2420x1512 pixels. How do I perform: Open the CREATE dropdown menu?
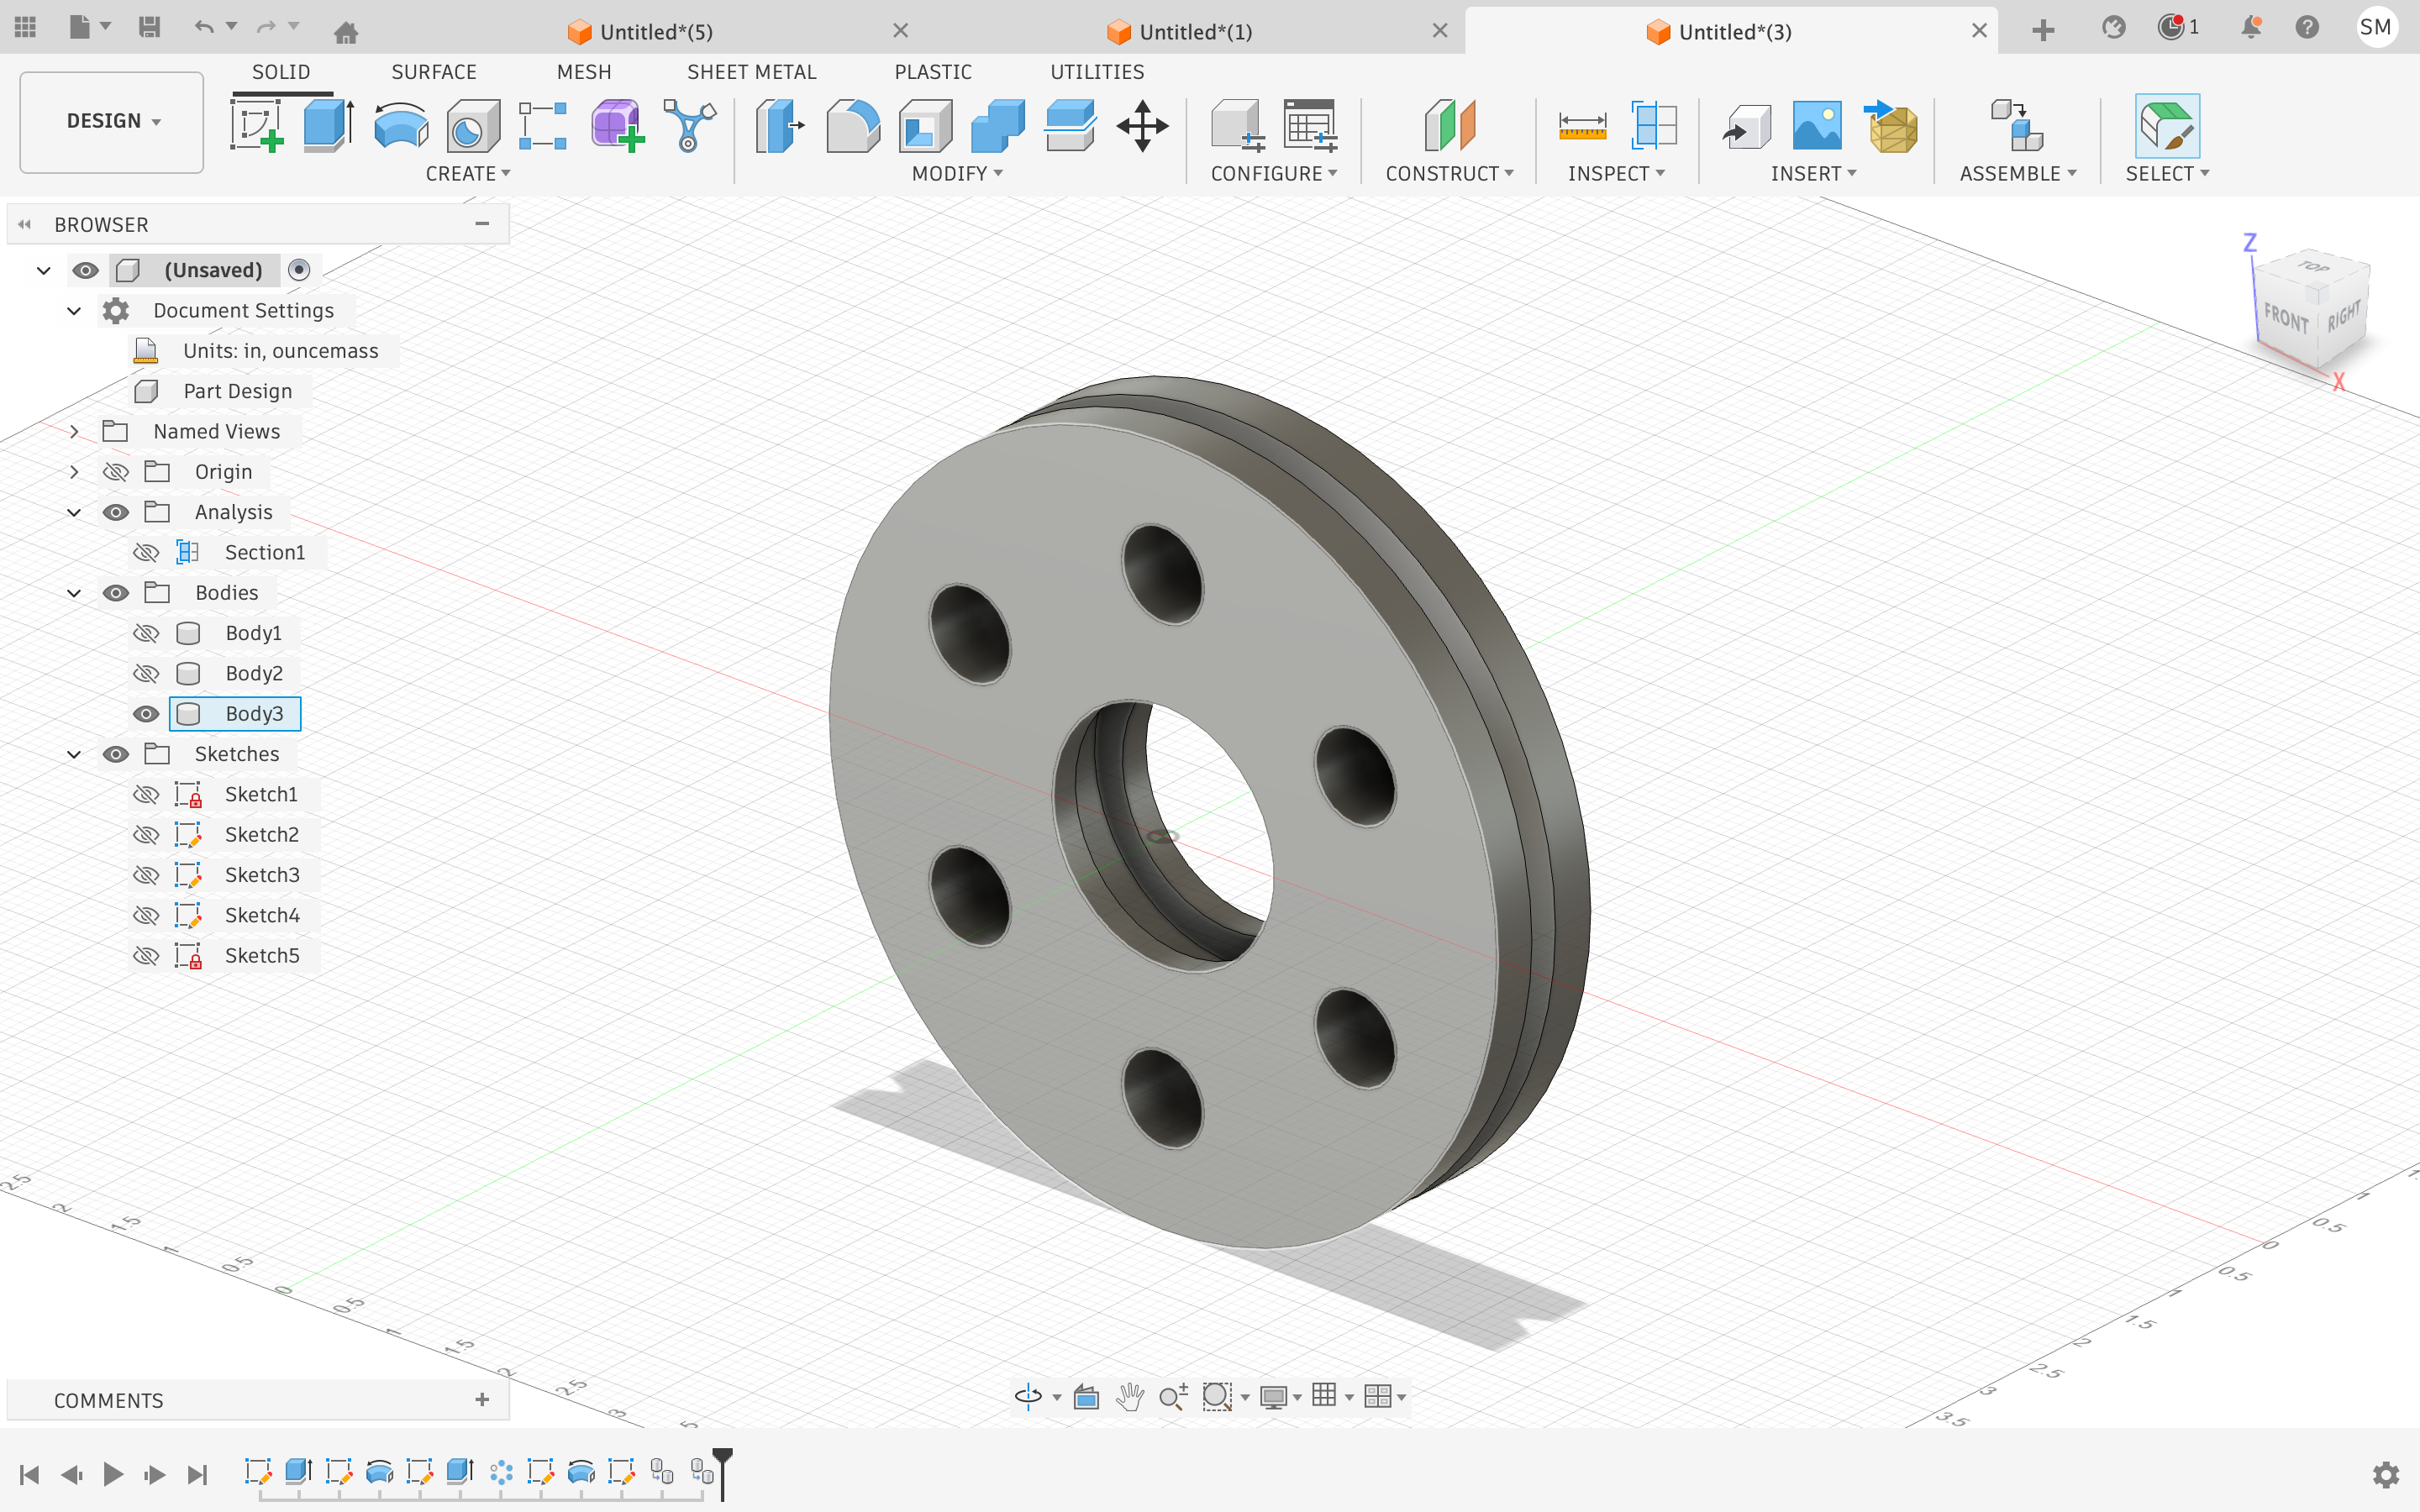click(467, 174)
